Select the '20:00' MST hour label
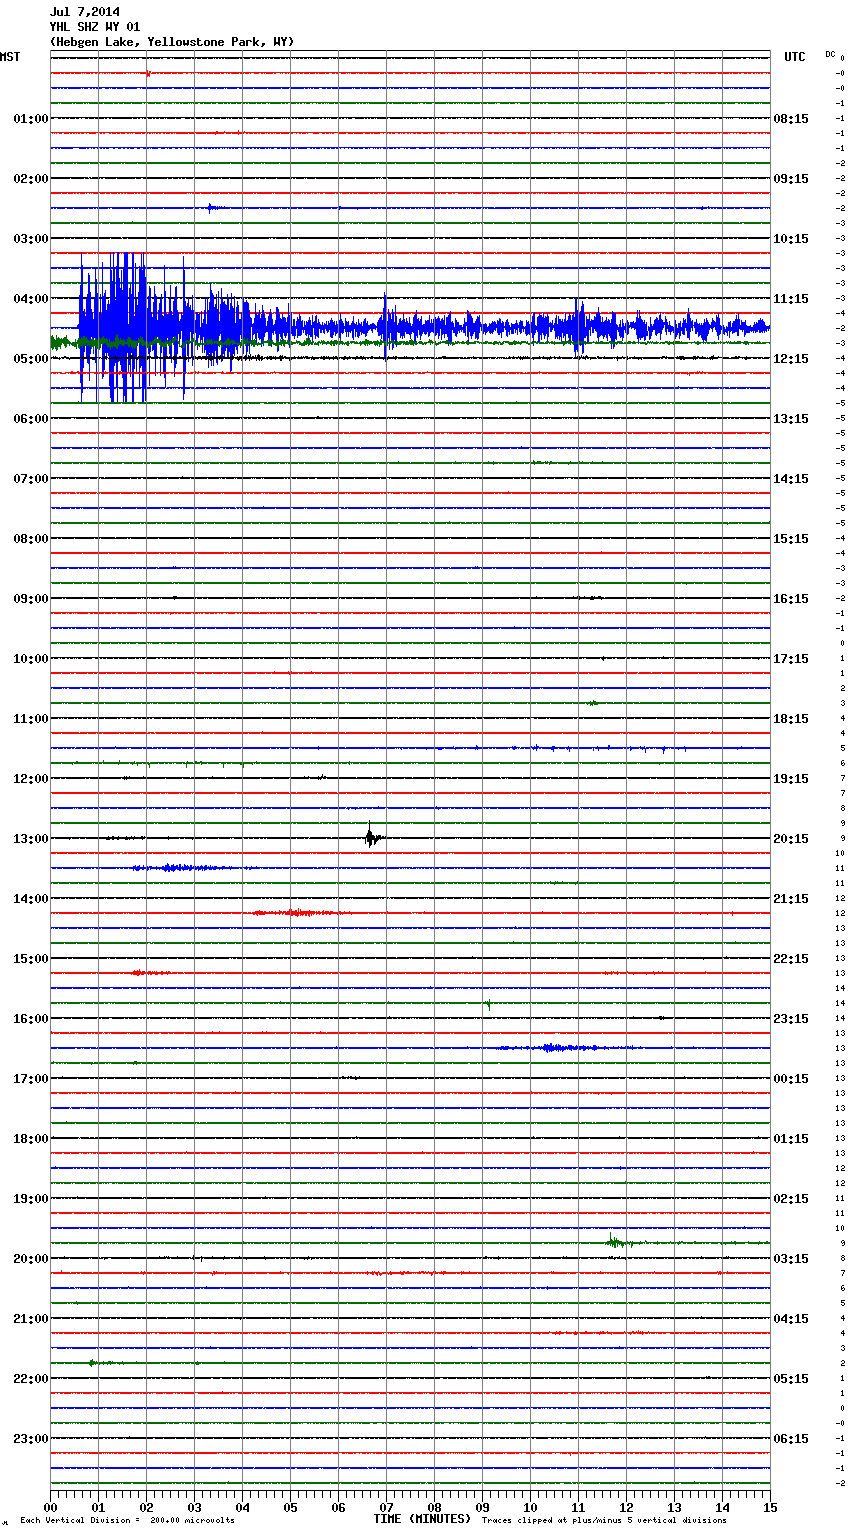Image resolution: width=850 pixels, height=1534 pixels. (x=31, y=1259)
